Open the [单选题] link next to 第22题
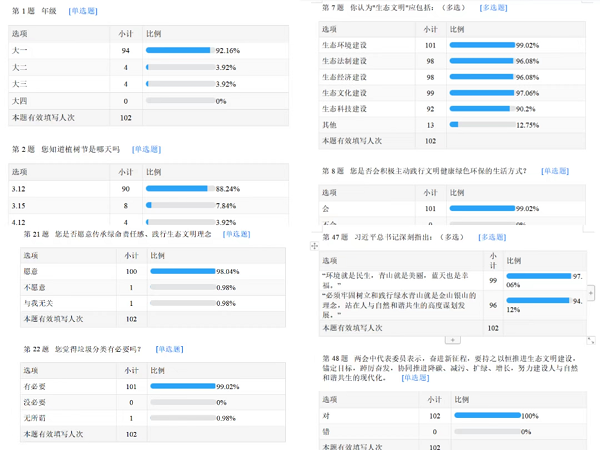This screenshot has height=450, width=600. (x=169, y=349)
